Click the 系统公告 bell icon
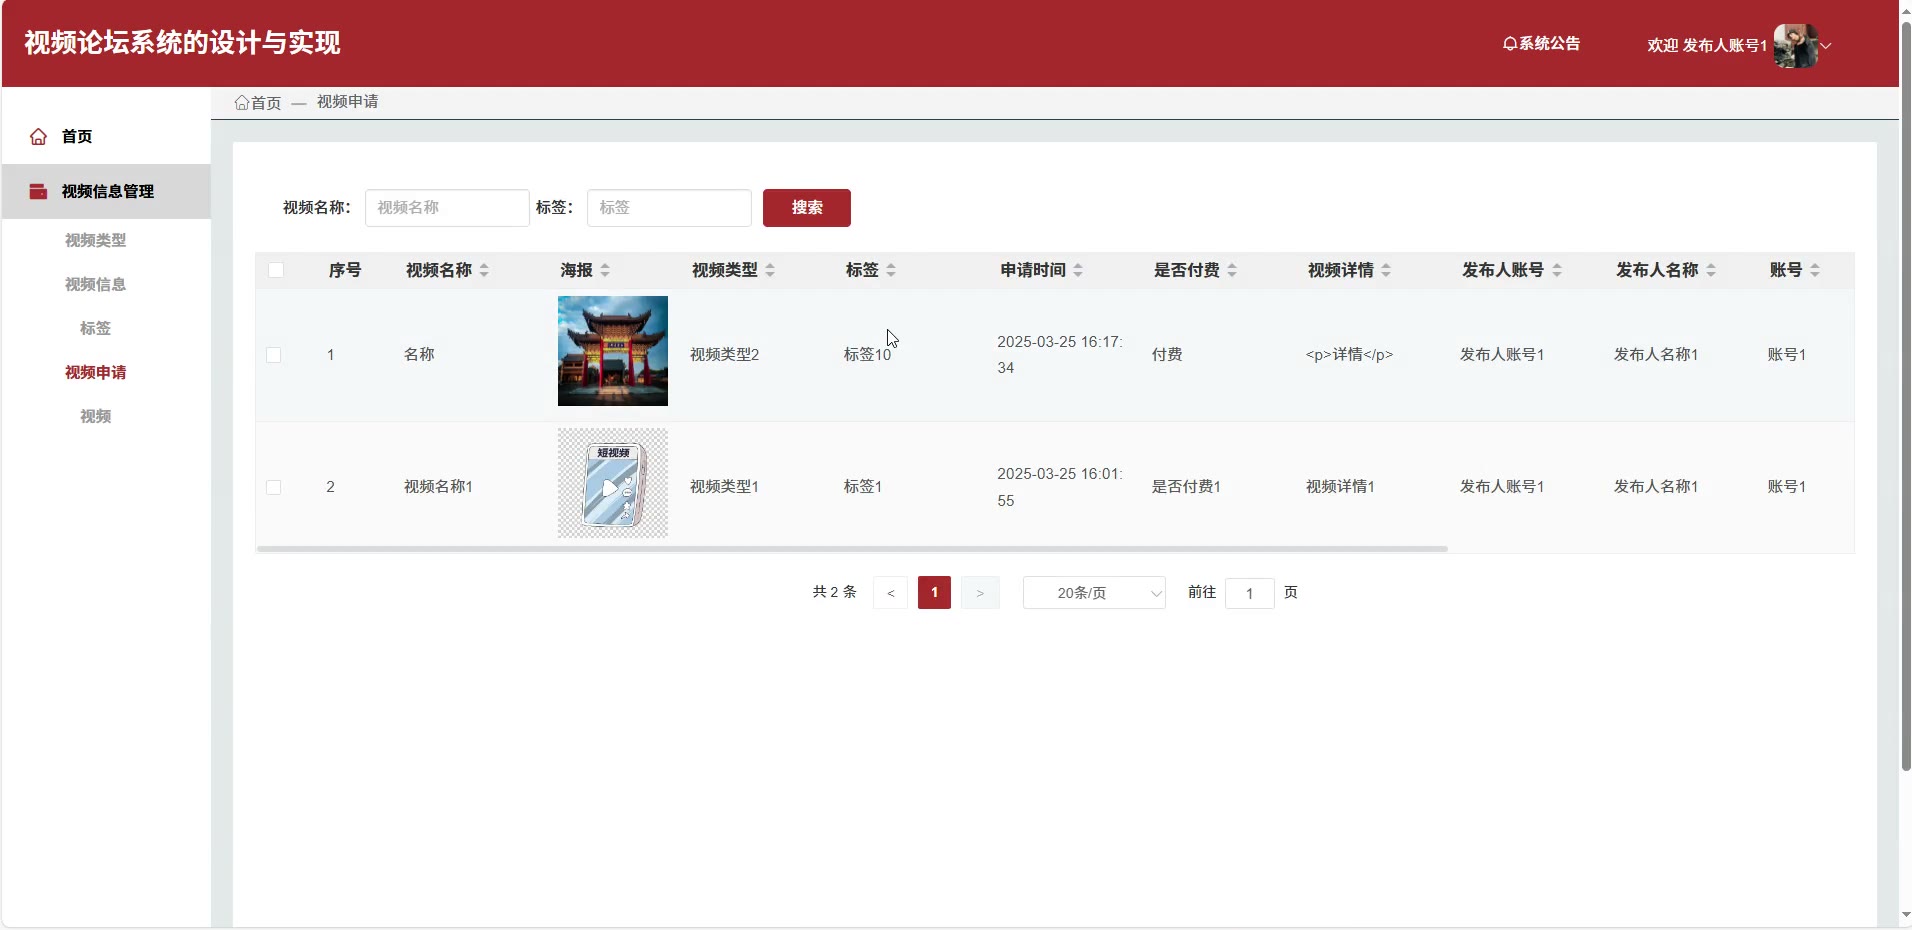 [x=1510, y=44]
